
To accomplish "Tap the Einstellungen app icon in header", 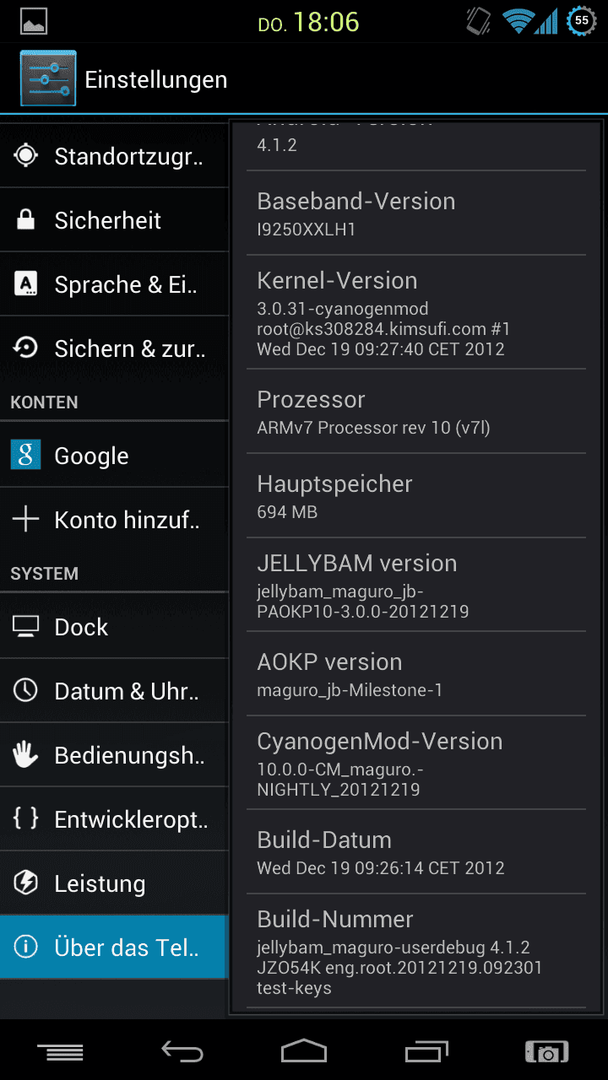I will [48, 79].
